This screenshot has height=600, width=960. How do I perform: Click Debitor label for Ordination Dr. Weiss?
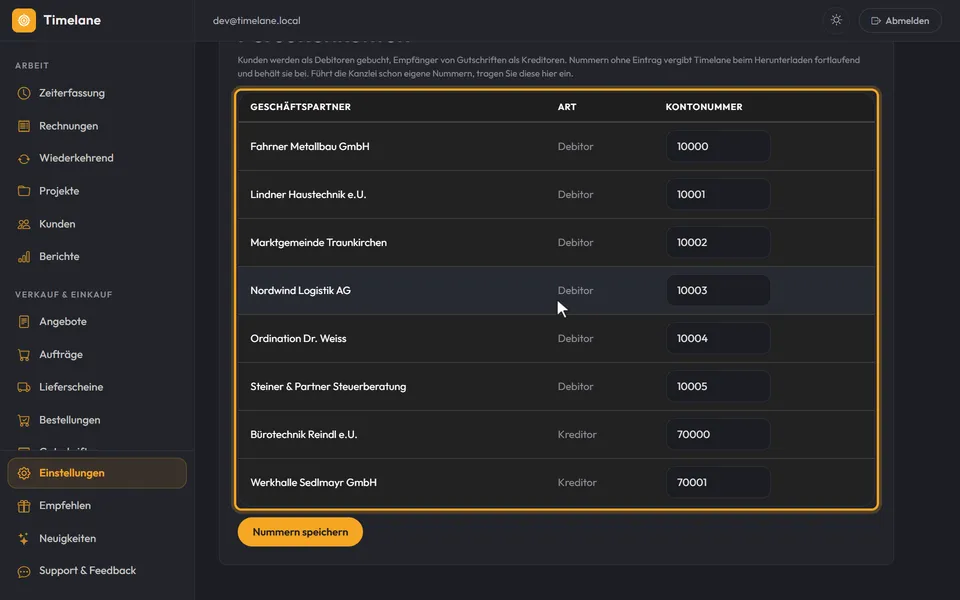576,339
